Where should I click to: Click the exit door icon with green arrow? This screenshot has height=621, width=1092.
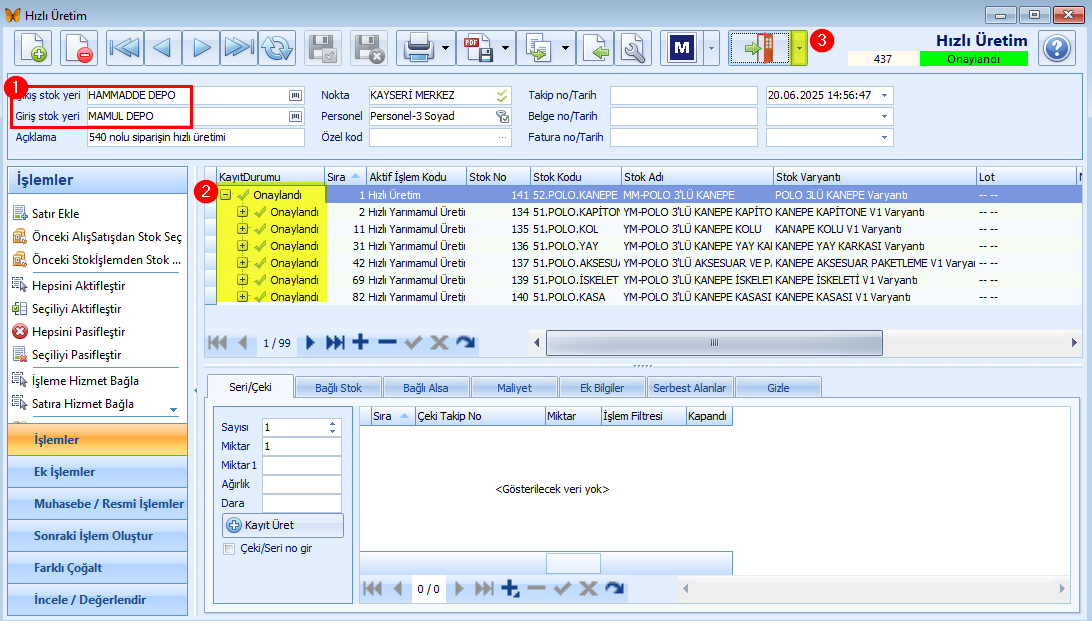(x=759, y=48)
